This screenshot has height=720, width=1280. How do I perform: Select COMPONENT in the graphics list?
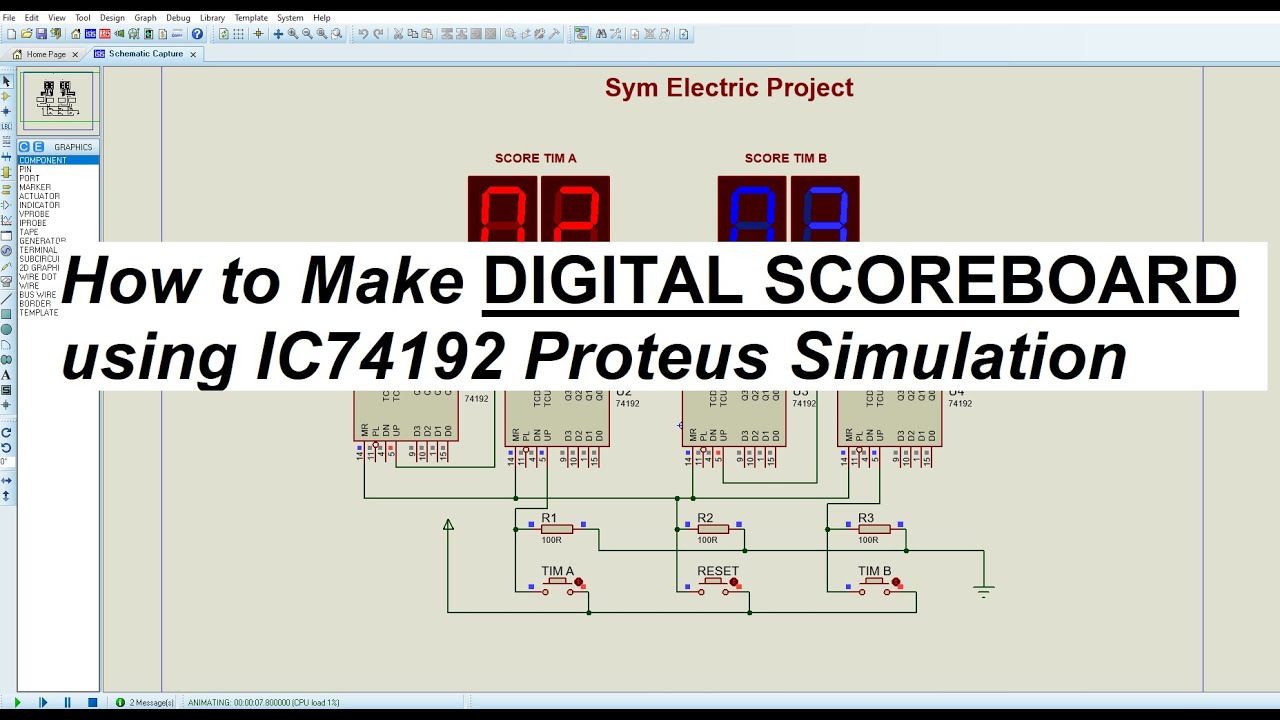[59, 160]
